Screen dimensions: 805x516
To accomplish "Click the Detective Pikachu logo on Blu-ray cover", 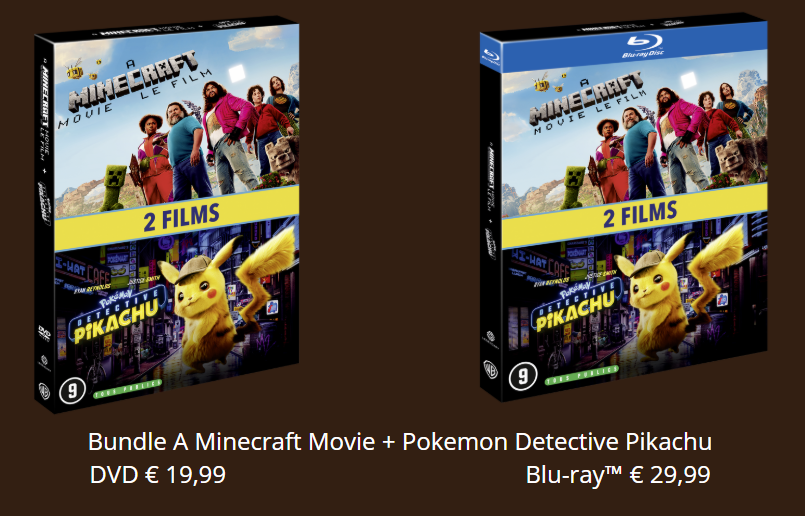I will tap(576, 308).
